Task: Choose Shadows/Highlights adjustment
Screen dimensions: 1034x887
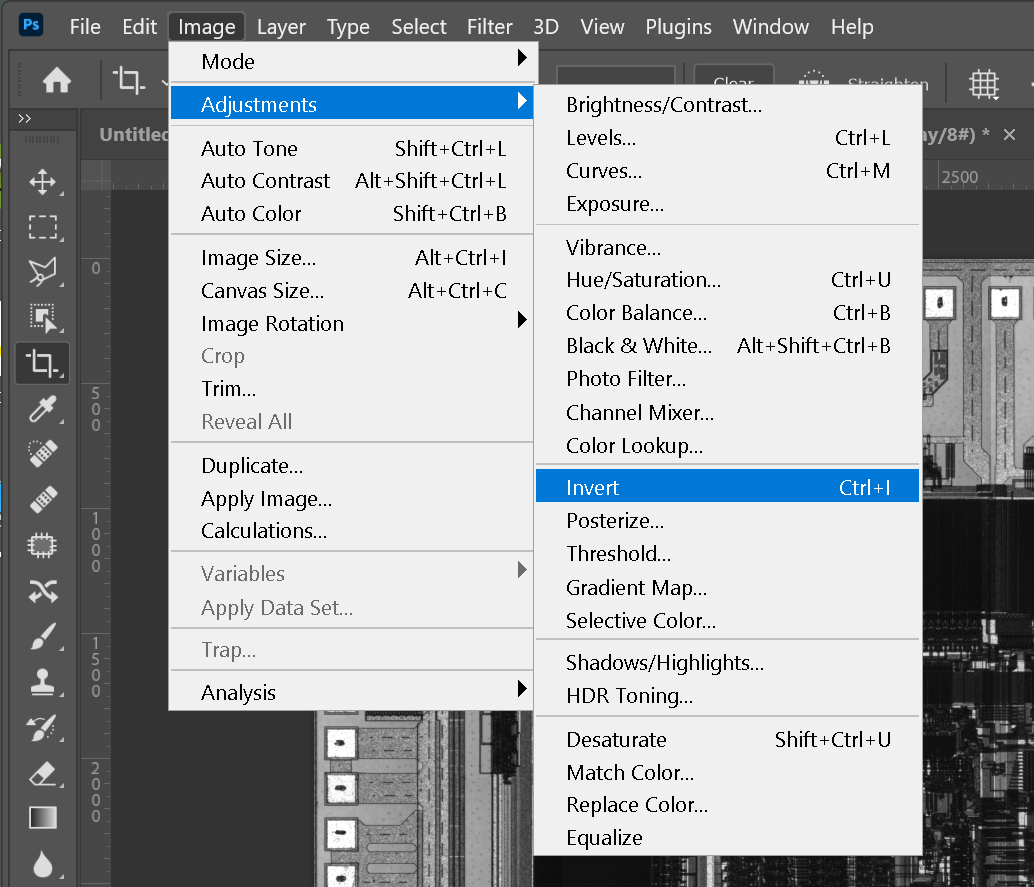Action: click(727, 662)
